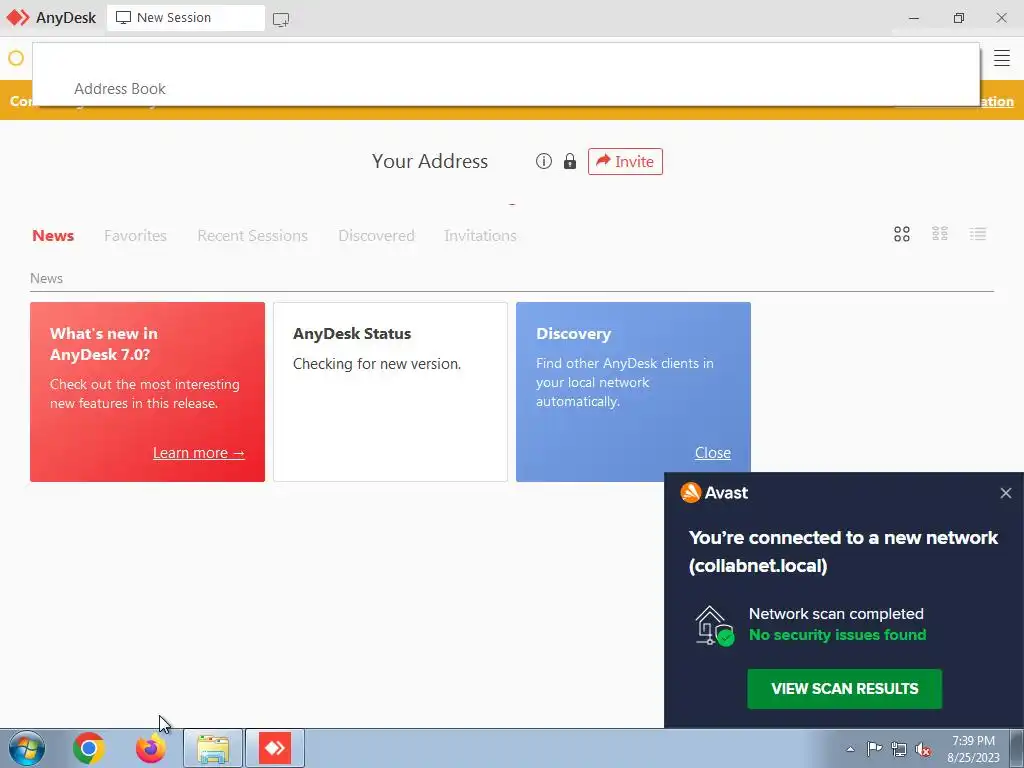This screenshot has width=1024, height=768.
Task: Click 'No security issues found' text
Action: (837, 635)
